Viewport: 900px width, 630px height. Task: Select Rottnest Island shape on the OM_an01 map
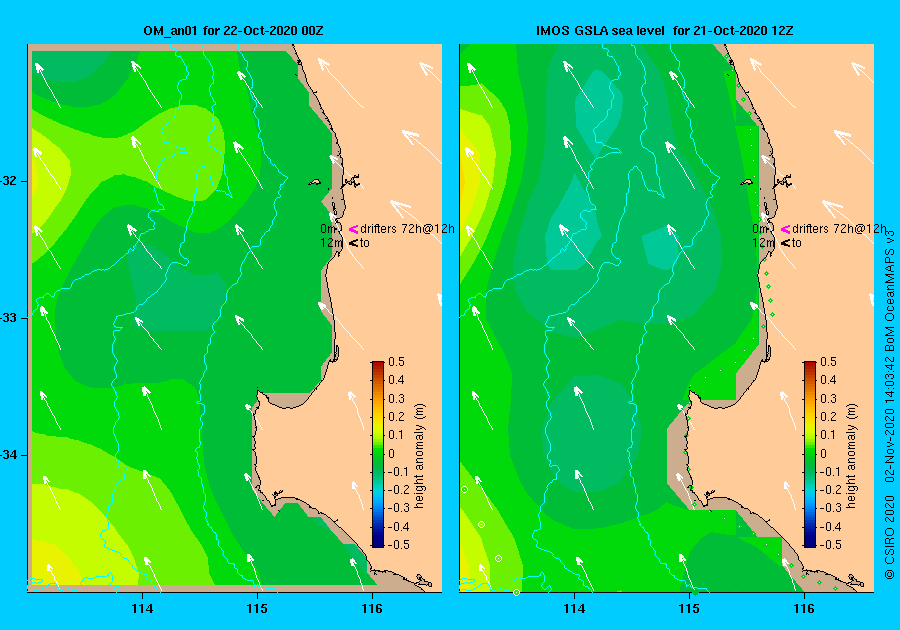315,182
